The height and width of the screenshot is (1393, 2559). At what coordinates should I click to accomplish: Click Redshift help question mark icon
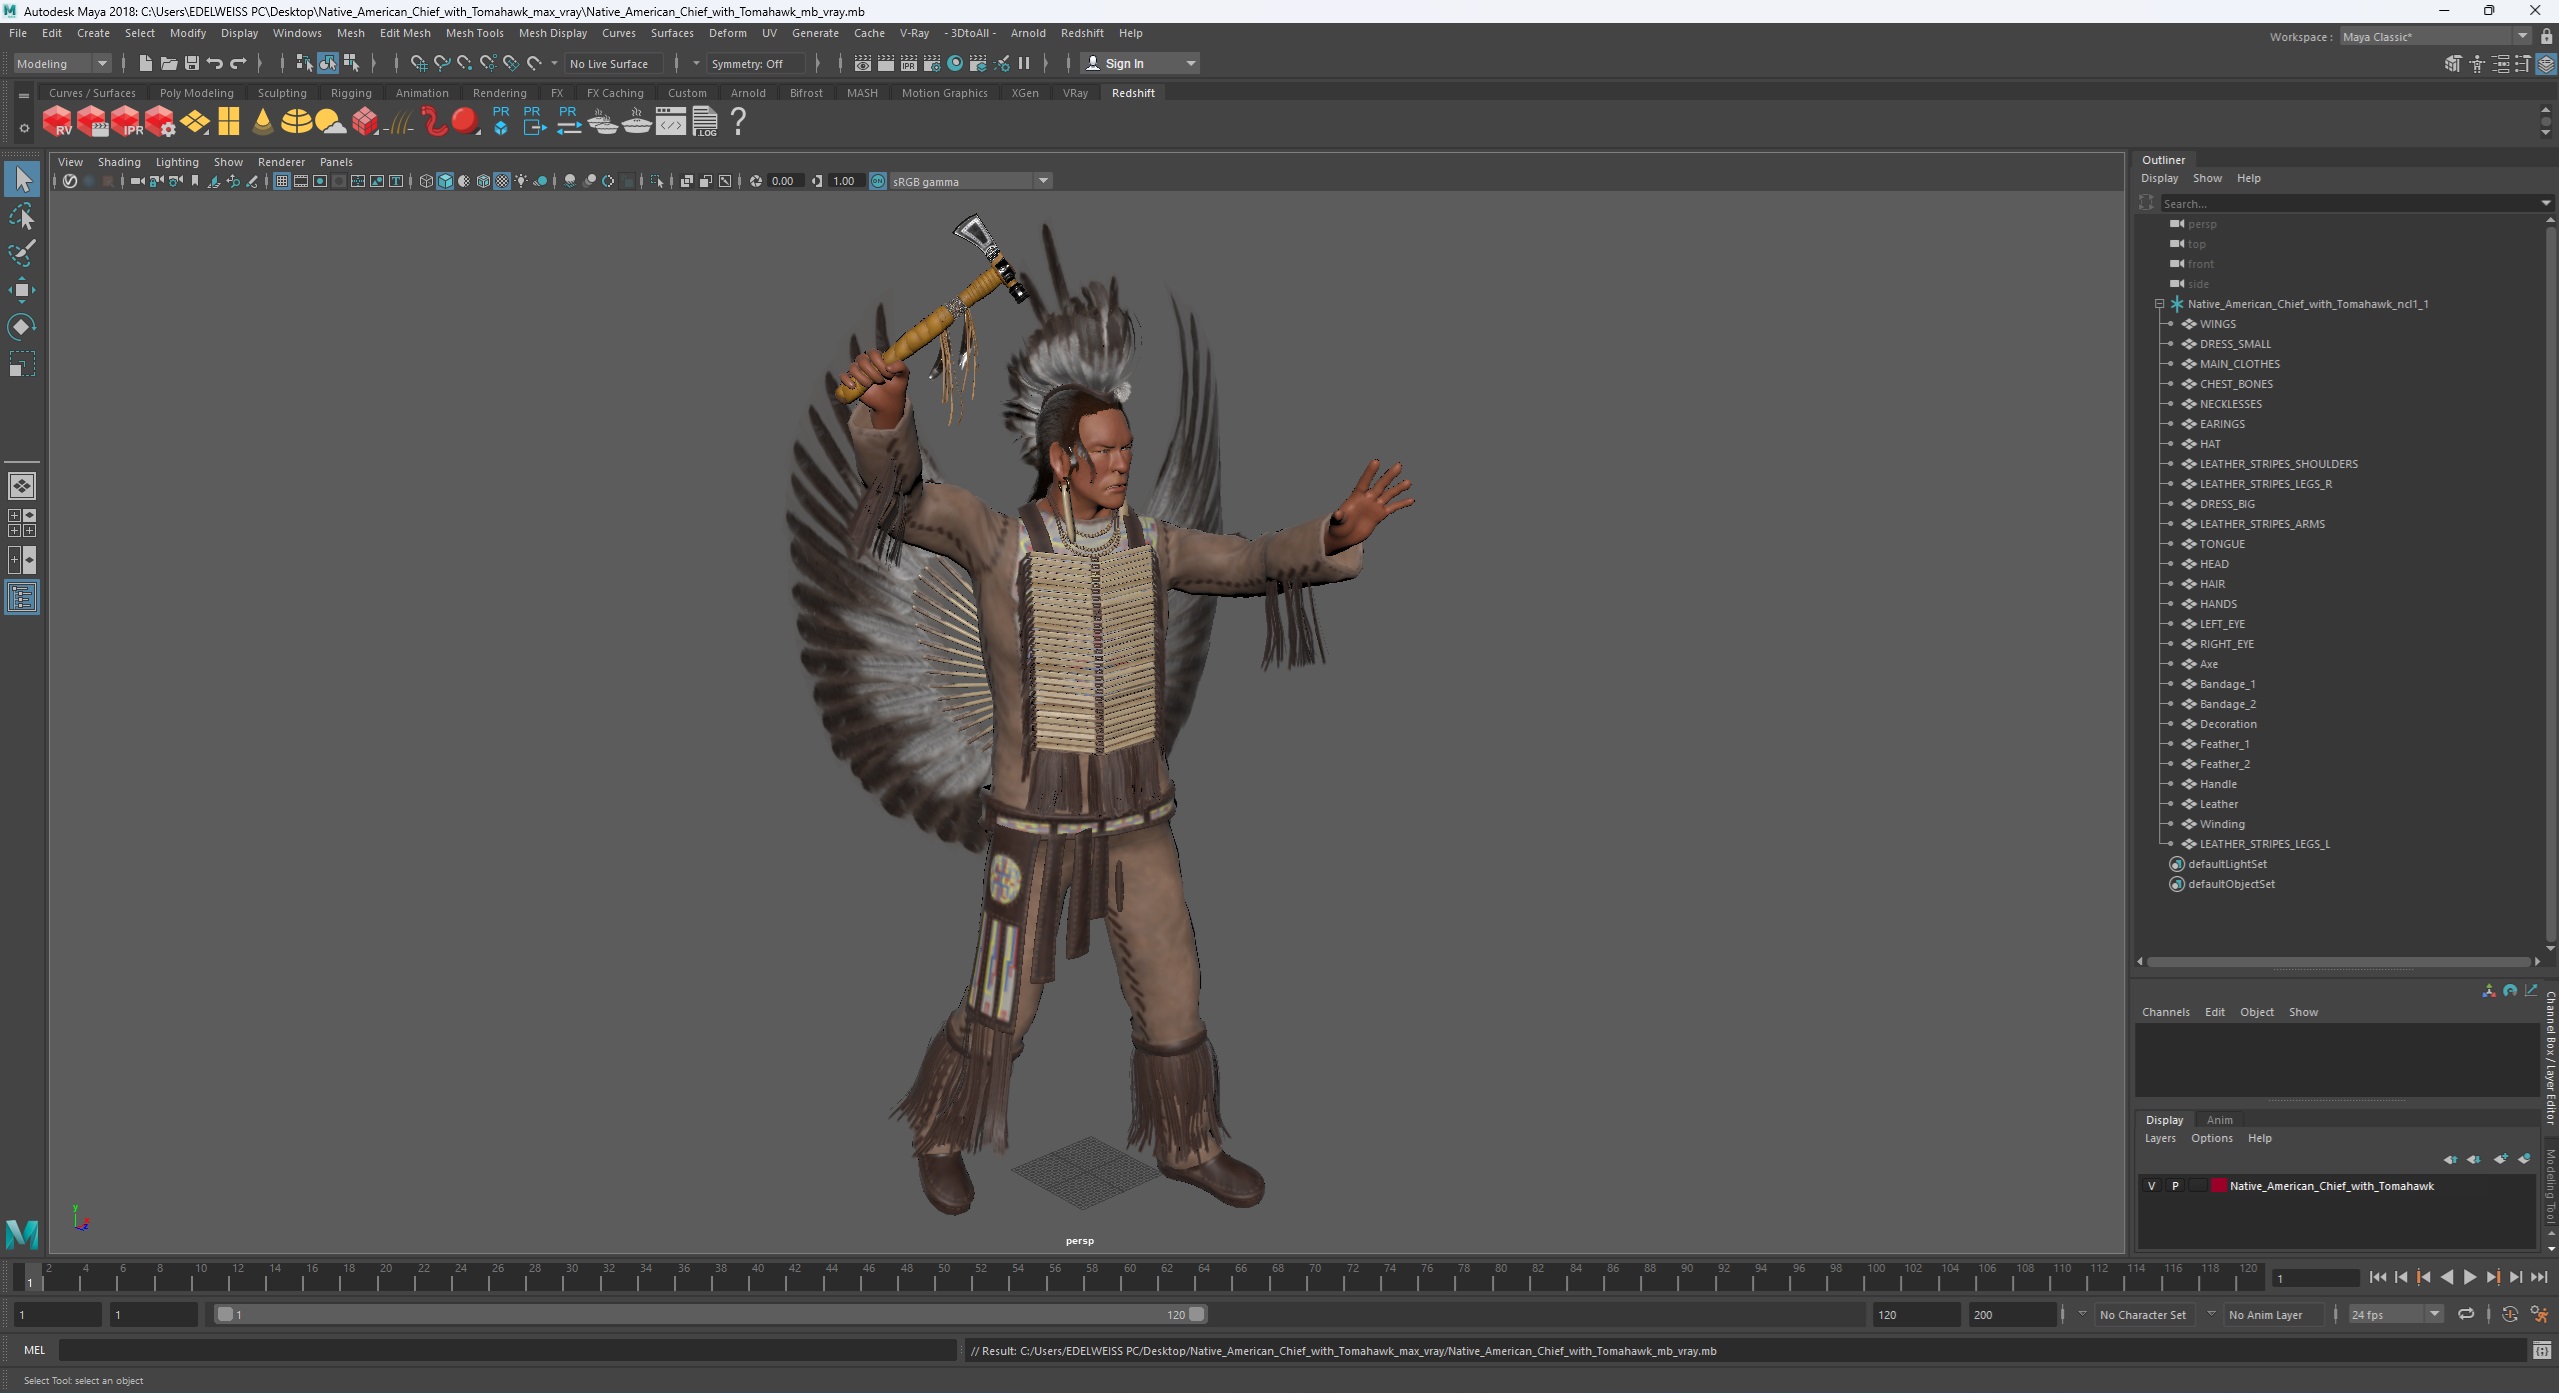738,122
